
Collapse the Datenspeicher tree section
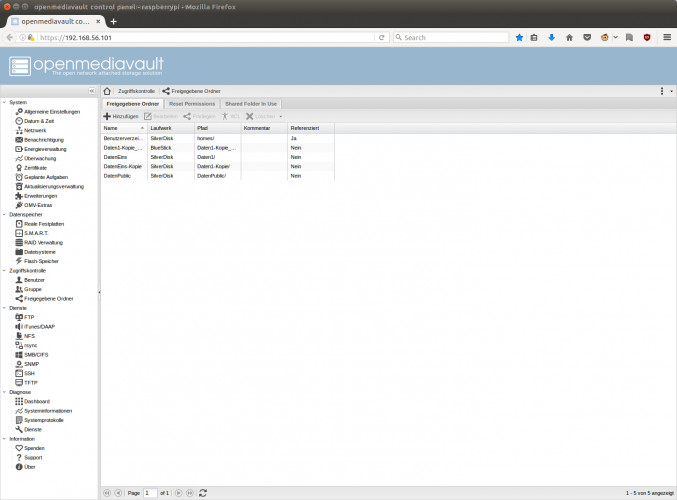(4, 215)
